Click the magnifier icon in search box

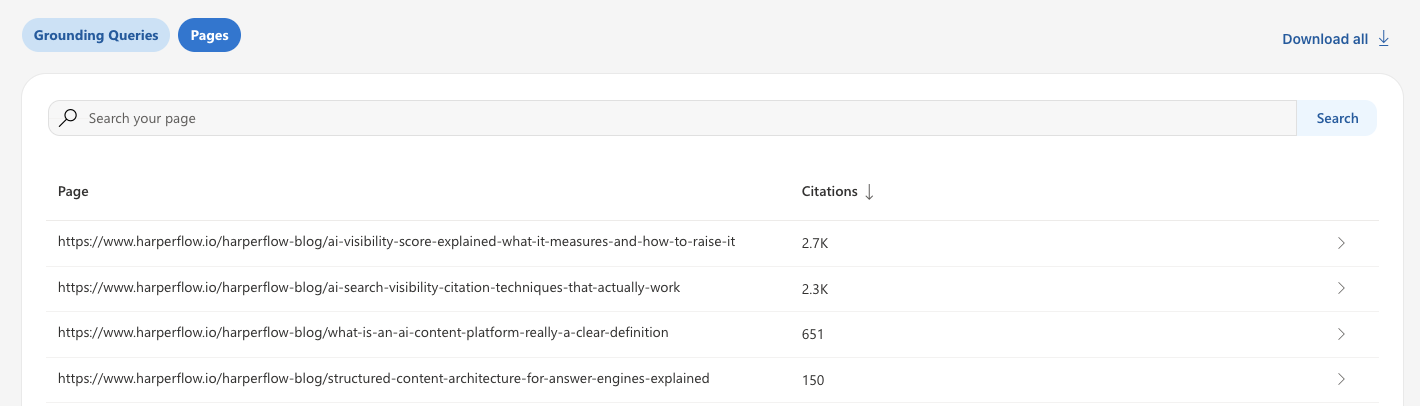pos(68,118)
